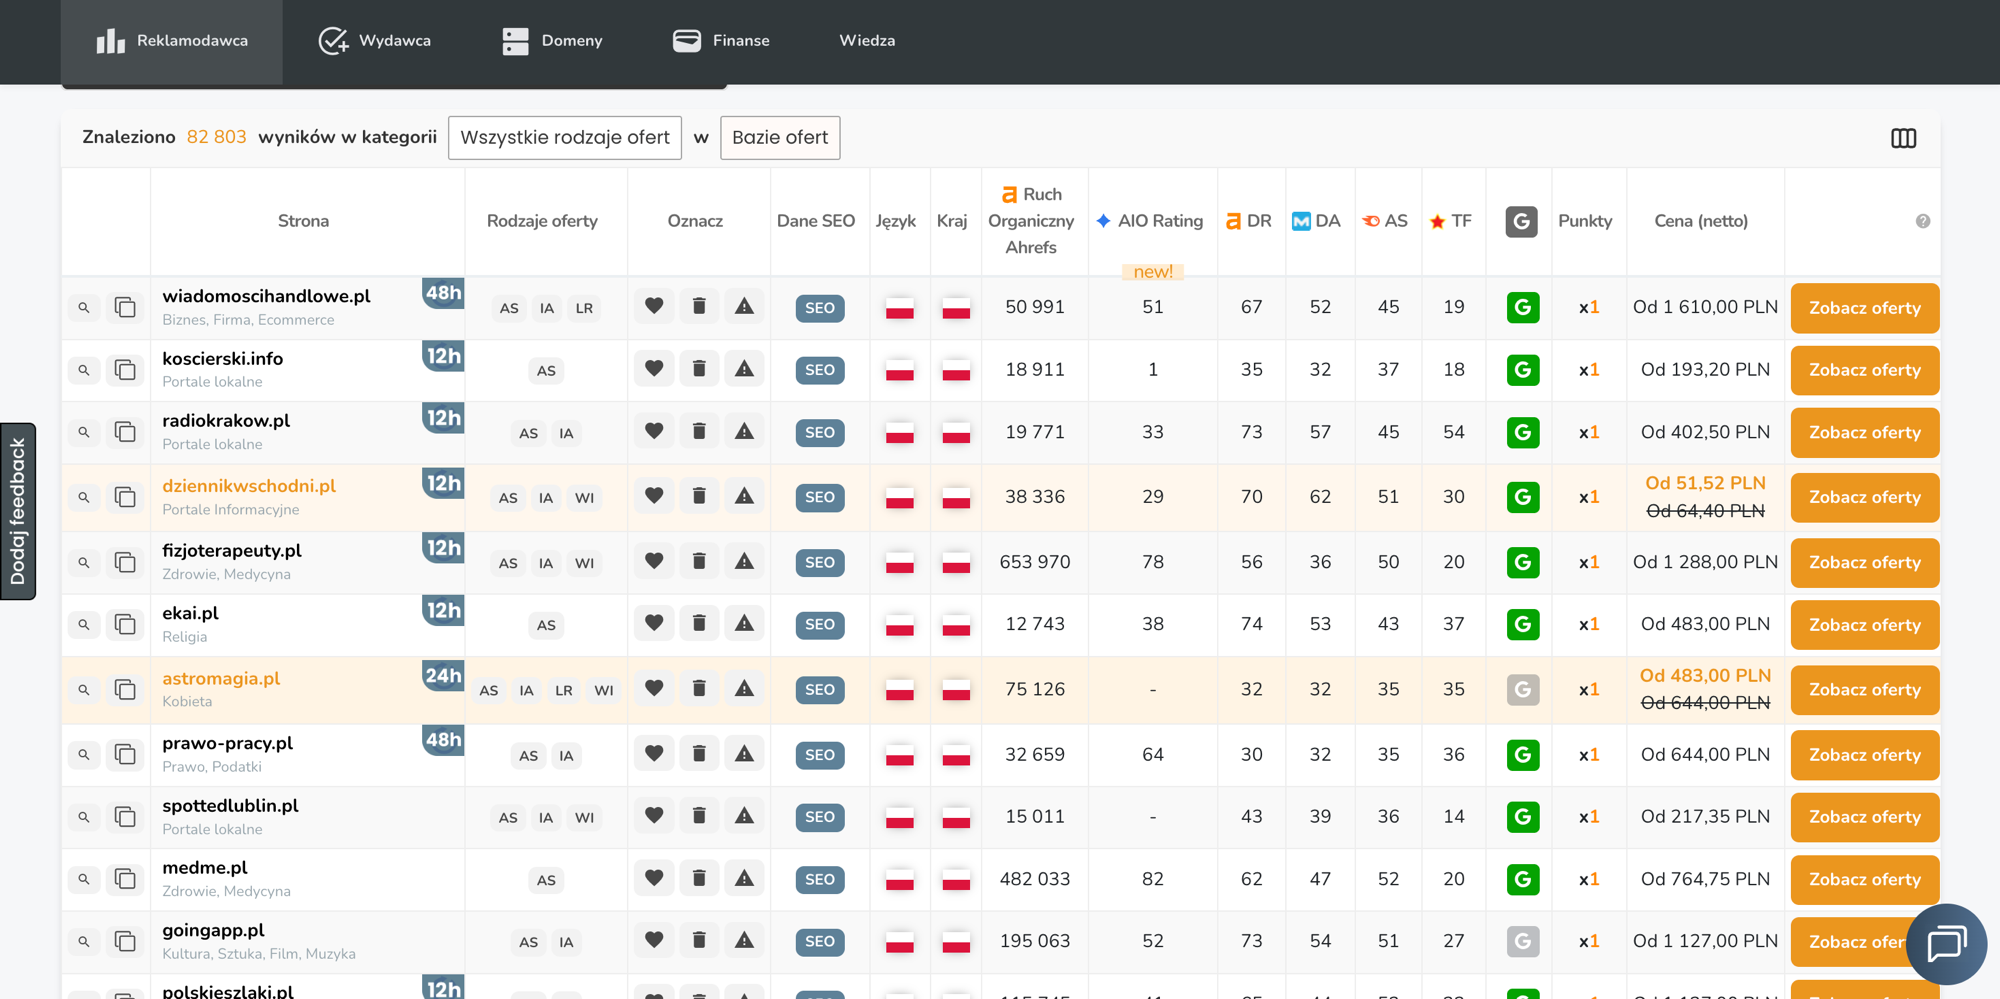This screenshot has width=2000, height=999.
Task: Sort table by AIO Rating column
Action: pos(1150,221)
